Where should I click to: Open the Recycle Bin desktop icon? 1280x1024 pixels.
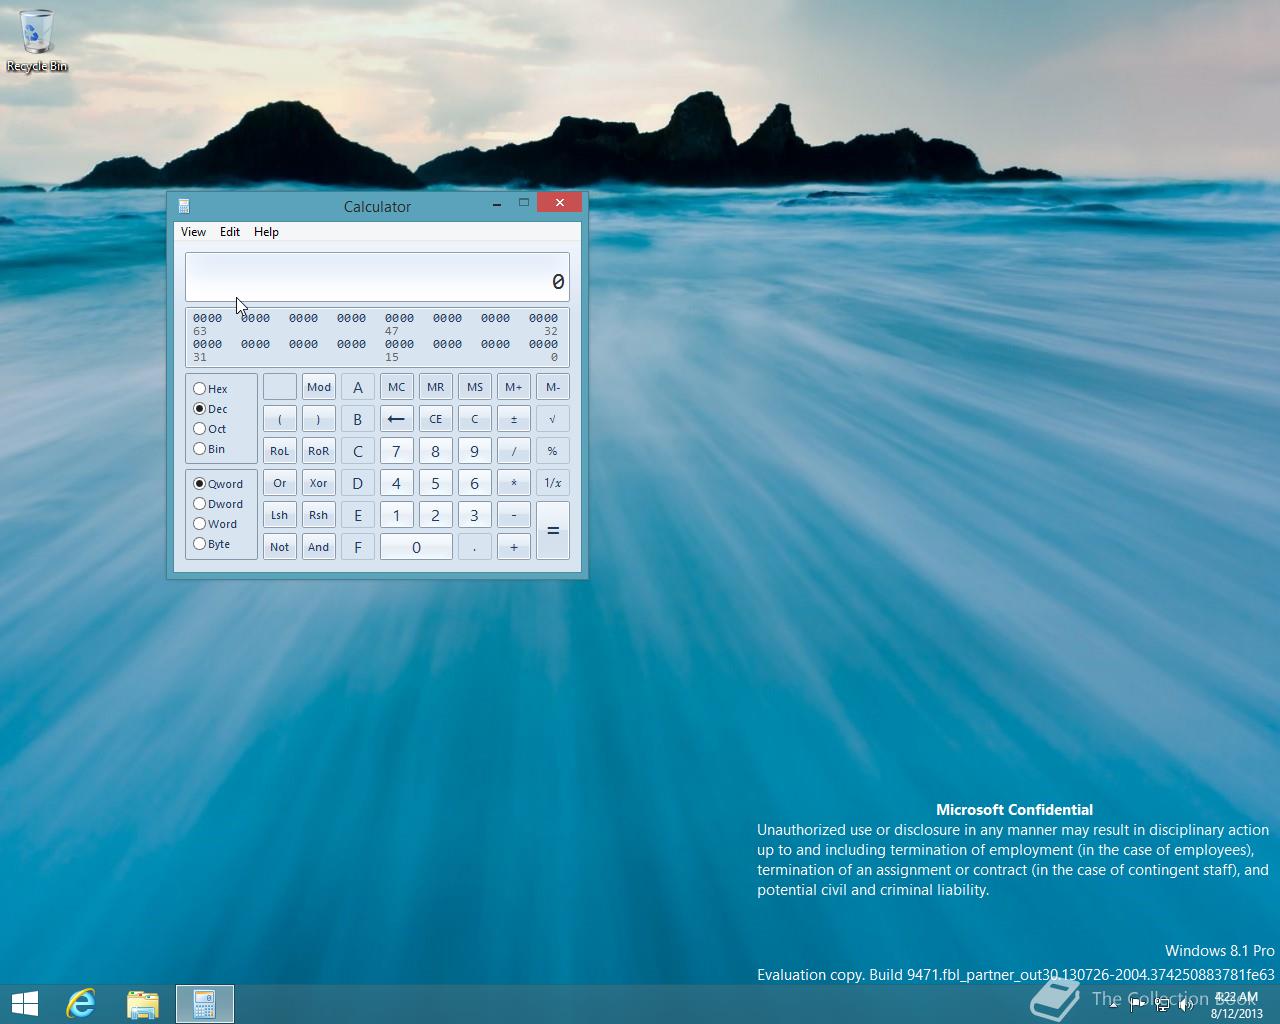tap(37, 40)
